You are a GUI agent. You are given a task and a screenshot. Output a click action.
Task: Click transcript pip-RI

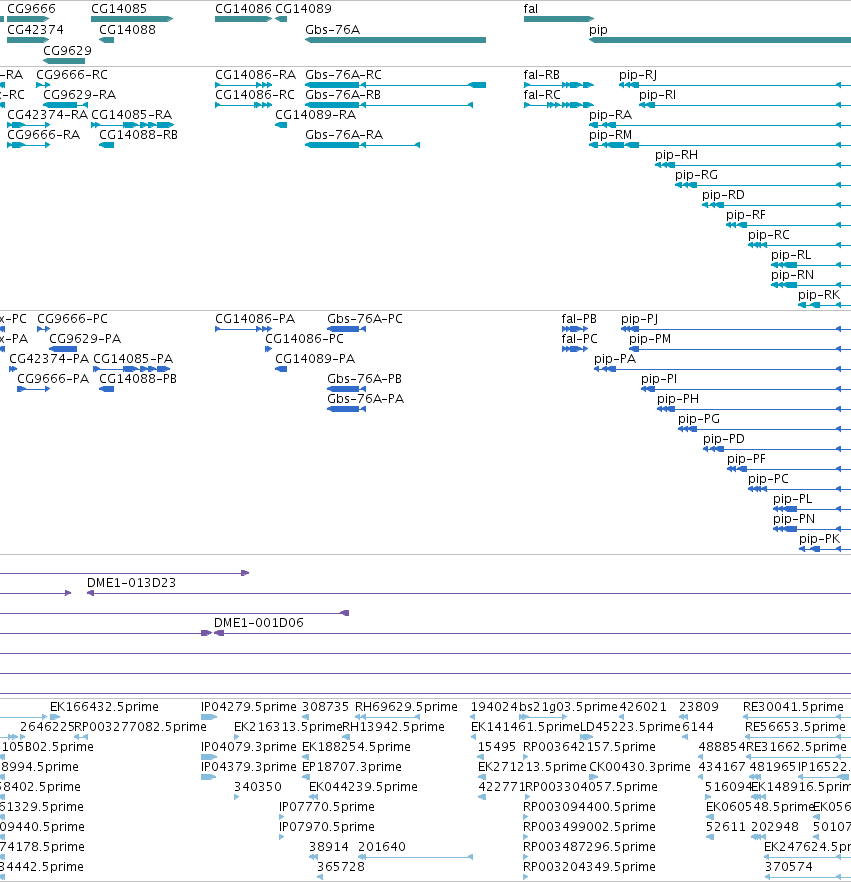[657, 94]
